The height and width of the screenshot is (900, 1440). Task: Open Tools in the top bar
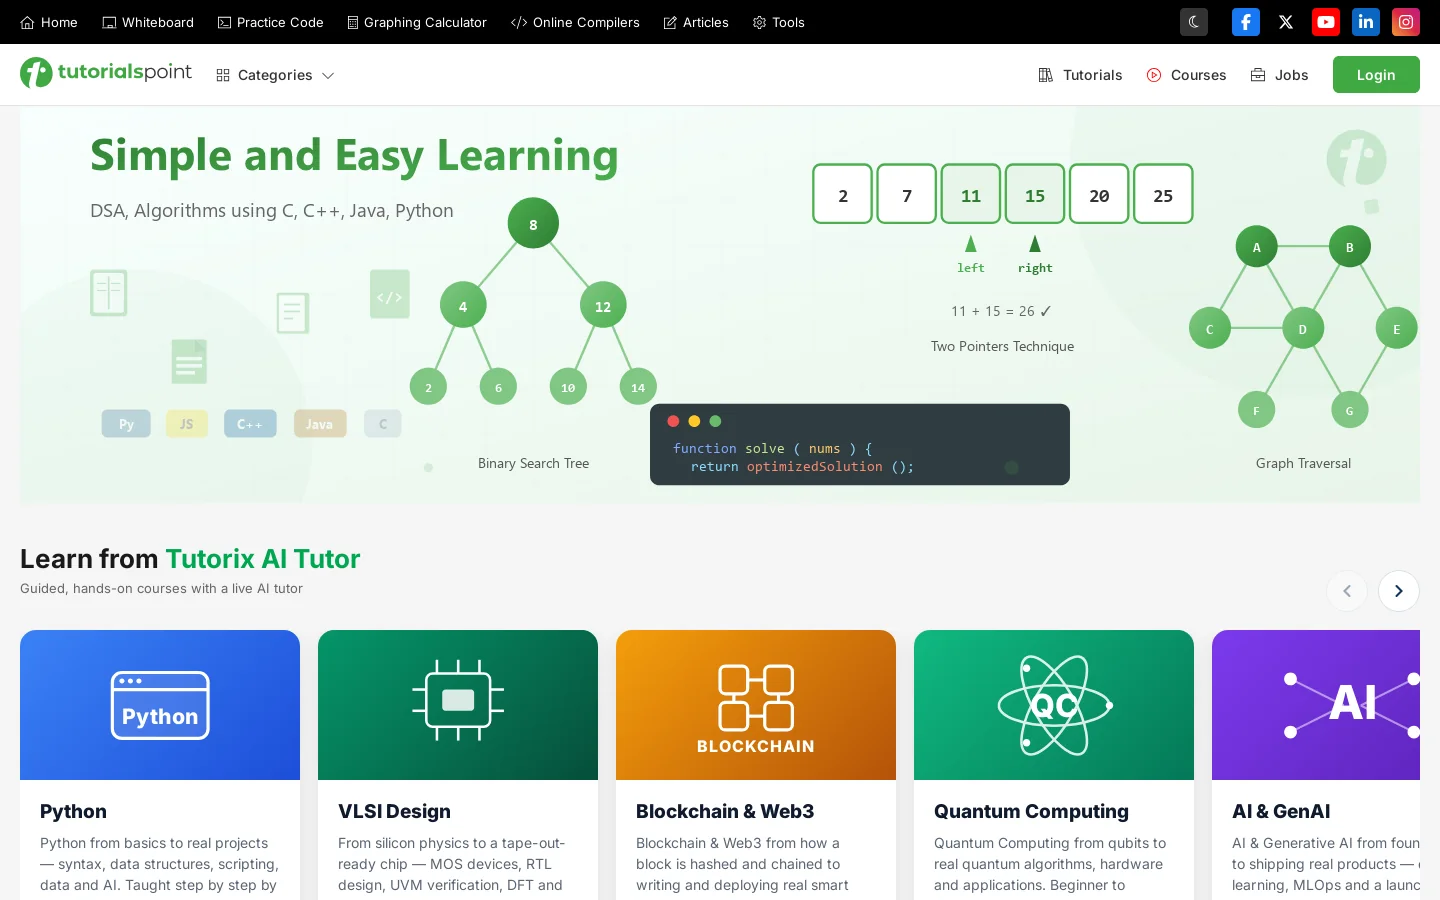click(x=778, y=22)
